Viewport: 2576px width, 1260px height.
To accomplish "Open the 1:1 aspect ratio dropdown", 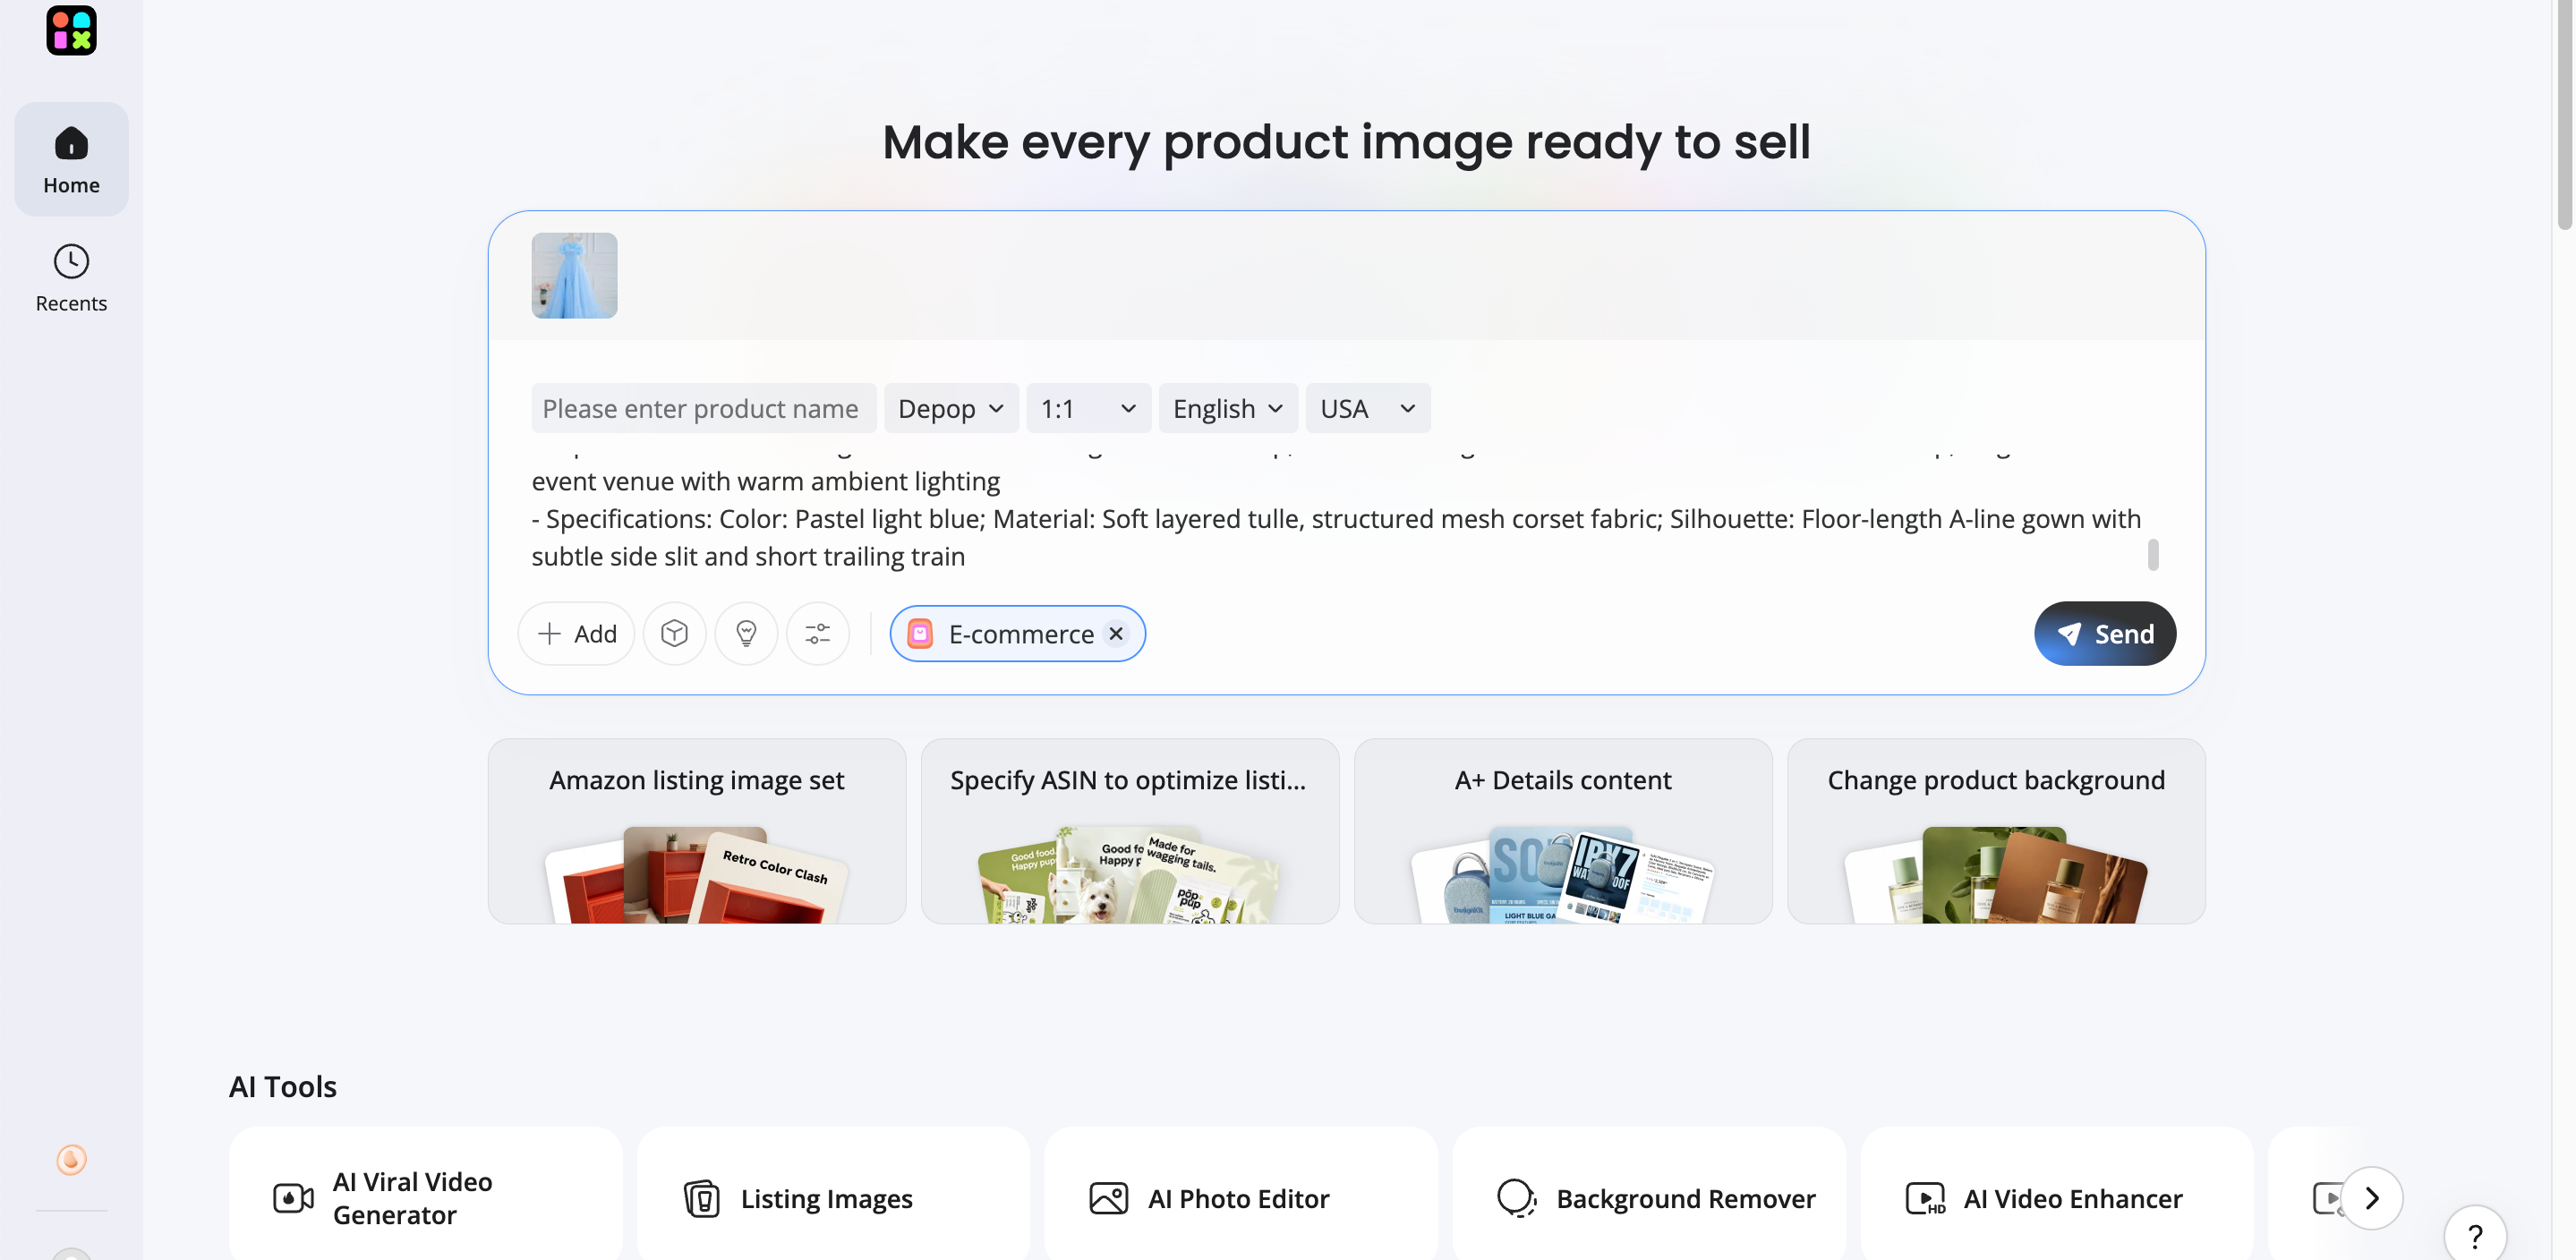I will click(x=1088, y=409).
